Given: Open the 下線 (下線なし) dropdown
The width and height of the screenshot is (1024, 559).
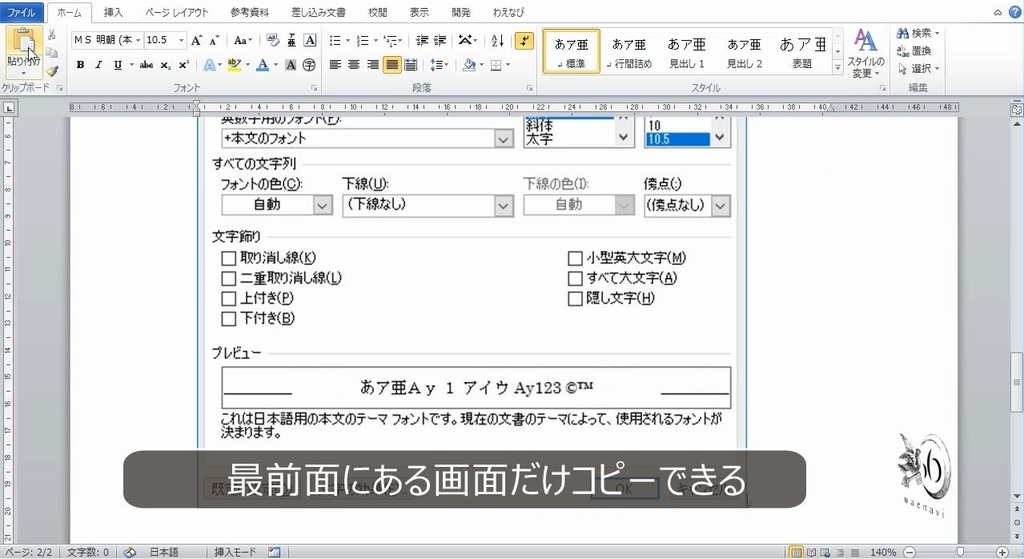Looking at the screenshot, I should pos(503,206).
